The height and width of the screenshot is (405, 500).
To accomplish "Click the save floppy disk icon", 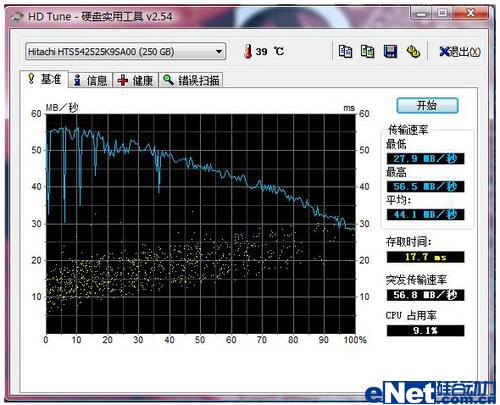I will (390, 51).
